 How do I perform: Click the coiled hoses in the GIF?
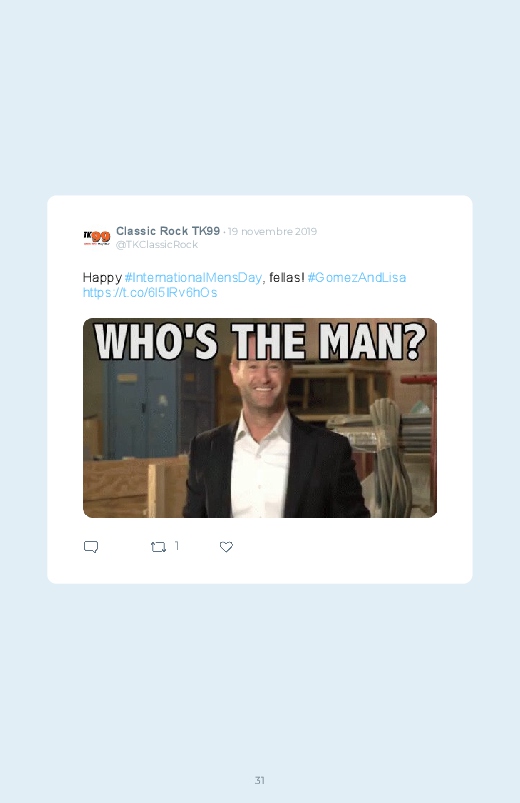[x=392, y=453]
